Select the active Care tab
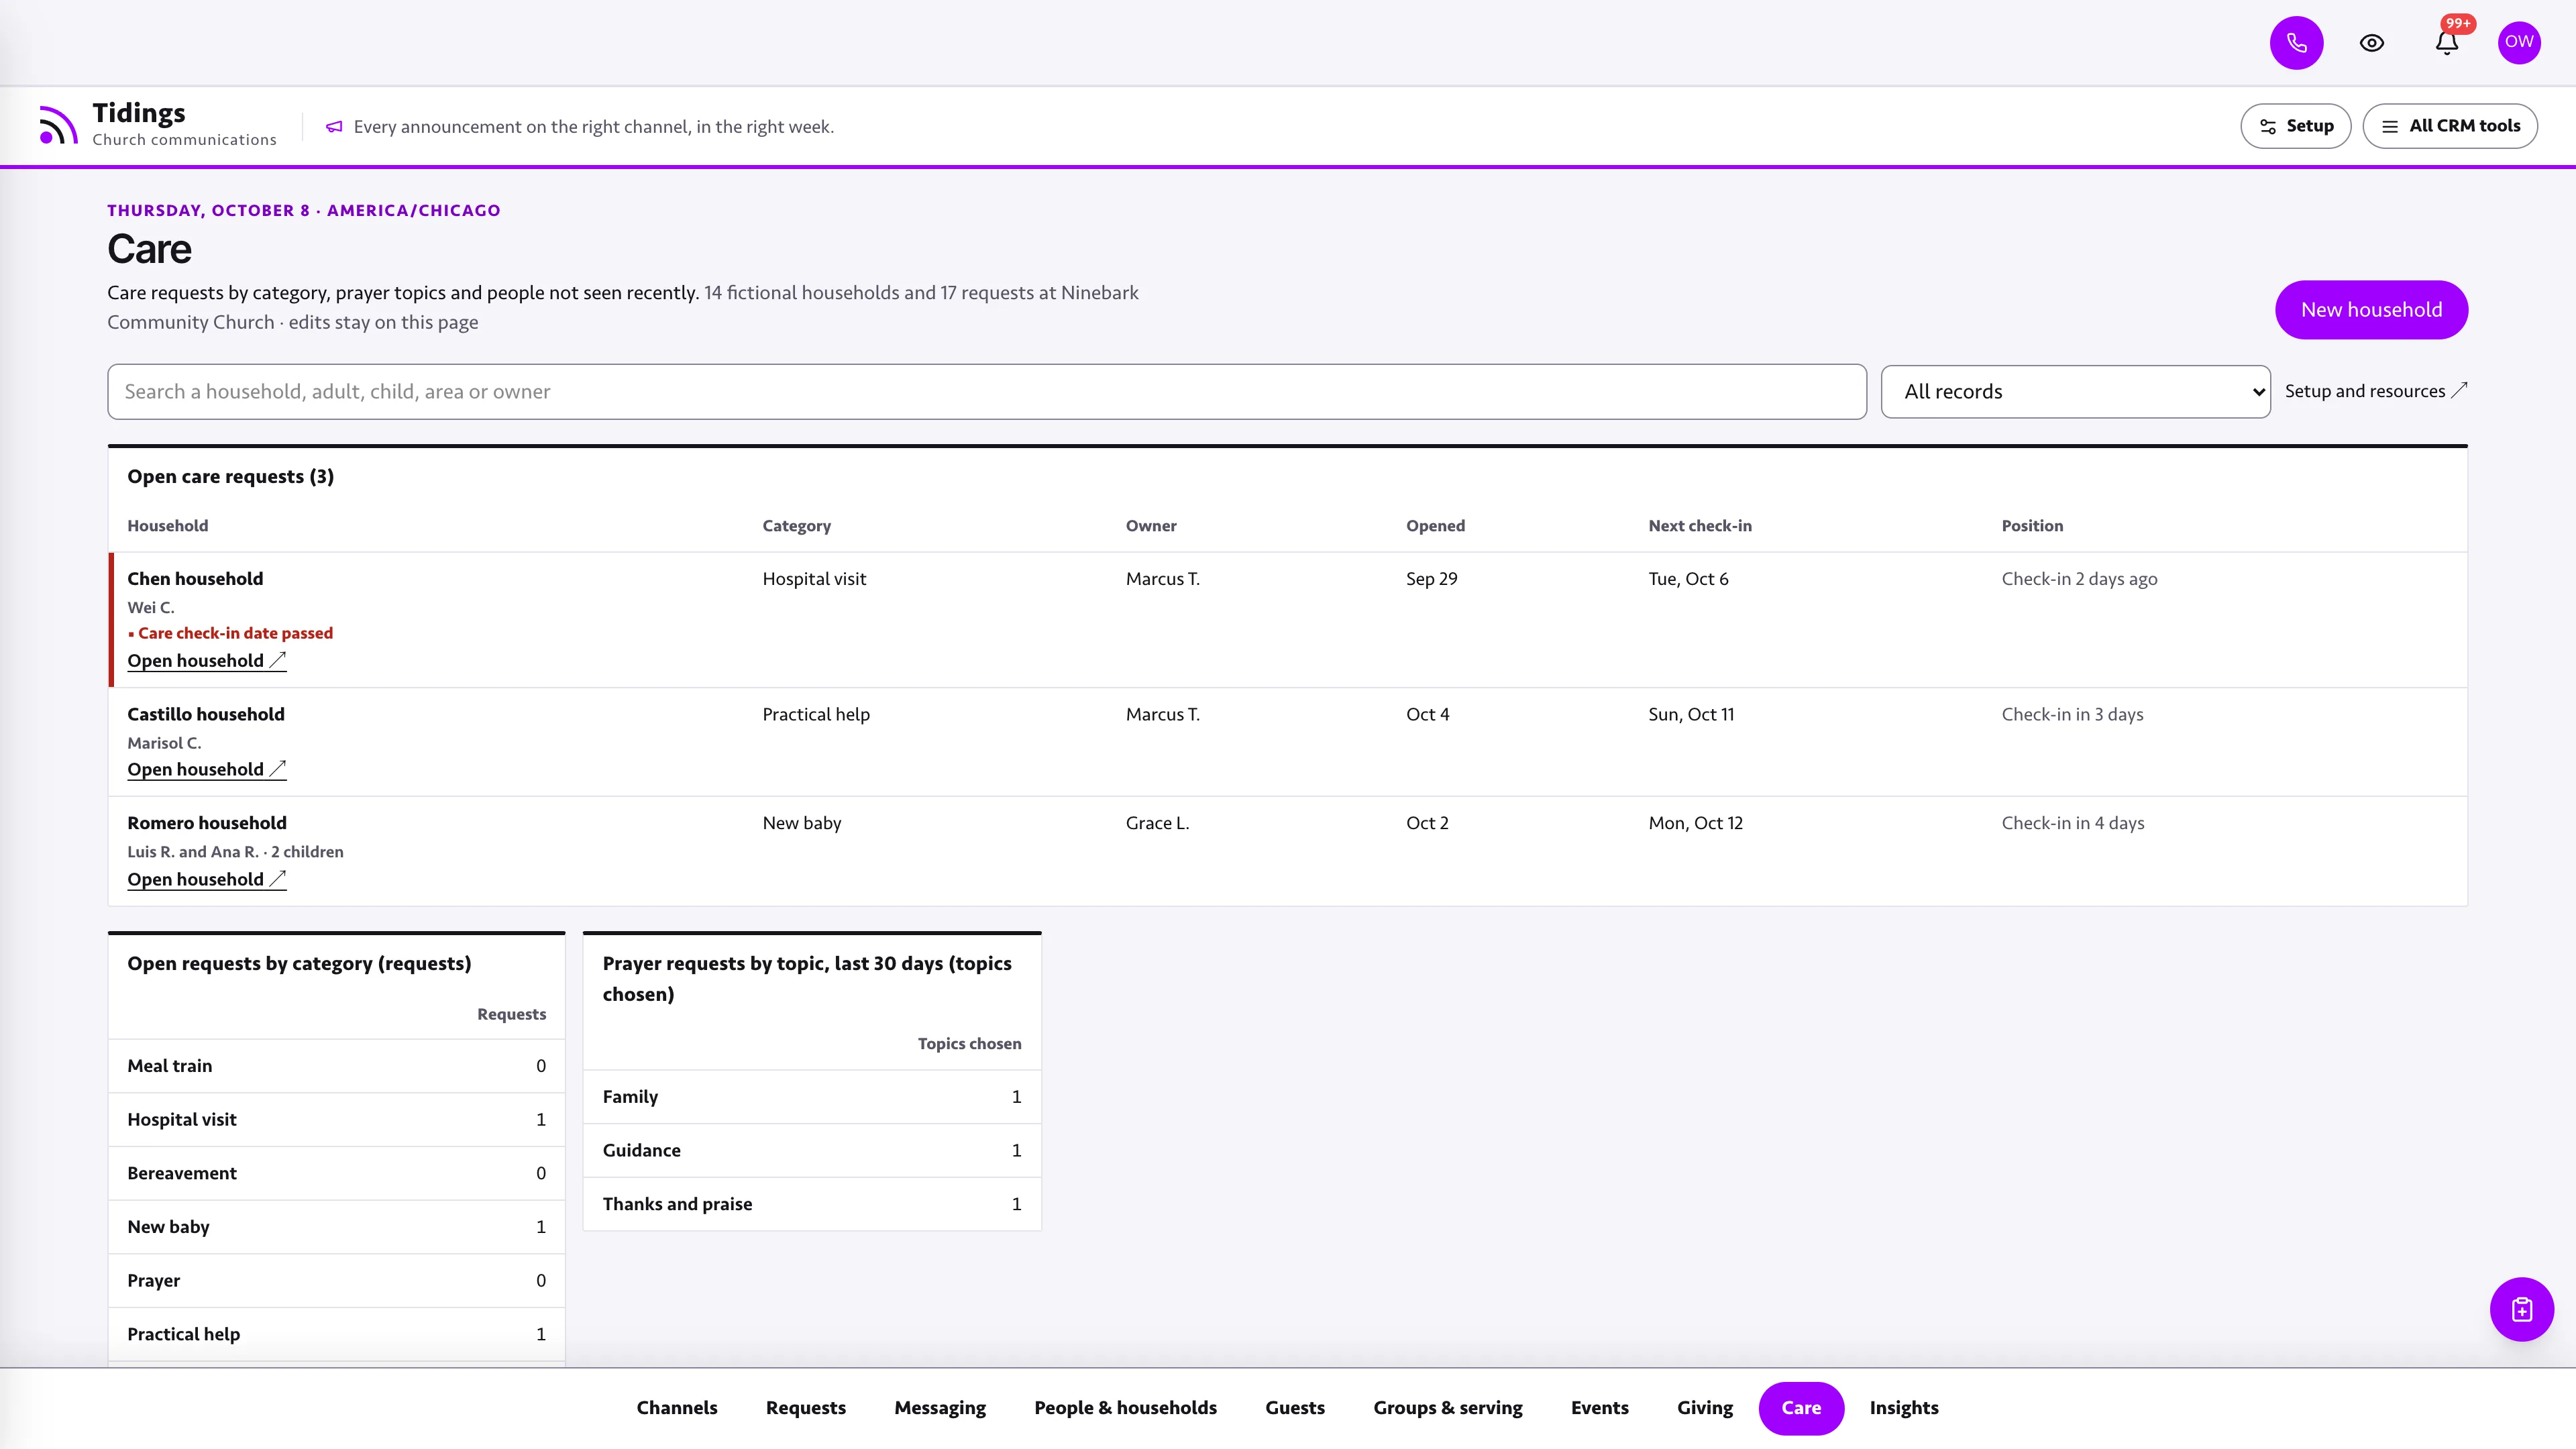Screen dimensions: 2576x1449 1801,1408
